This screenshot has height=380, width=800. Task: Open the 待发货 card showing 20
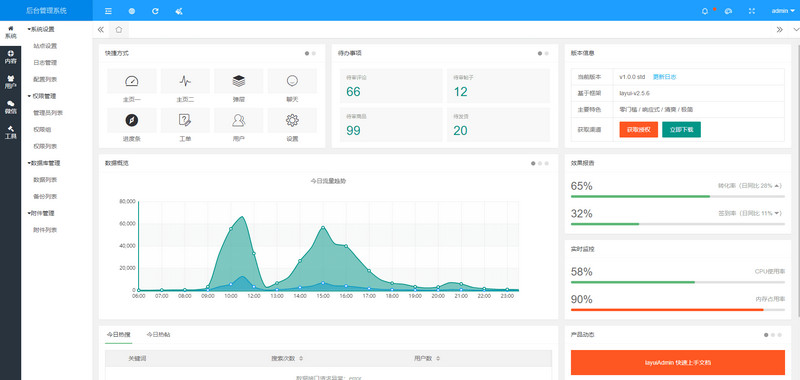498,124
